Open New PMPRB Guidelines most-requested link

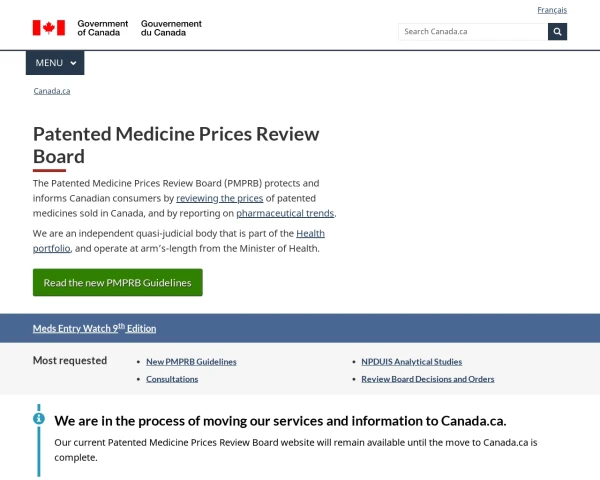click(191, 362)
